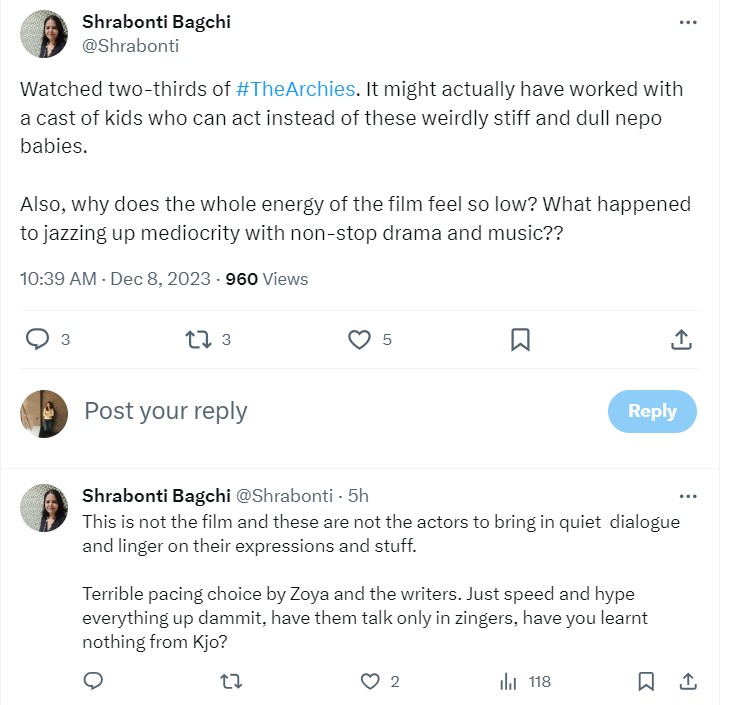Open the 10:39 AM Dec 8 timestamp
Viewport: 736px width, 705px height.
click(x=115, y=279)
